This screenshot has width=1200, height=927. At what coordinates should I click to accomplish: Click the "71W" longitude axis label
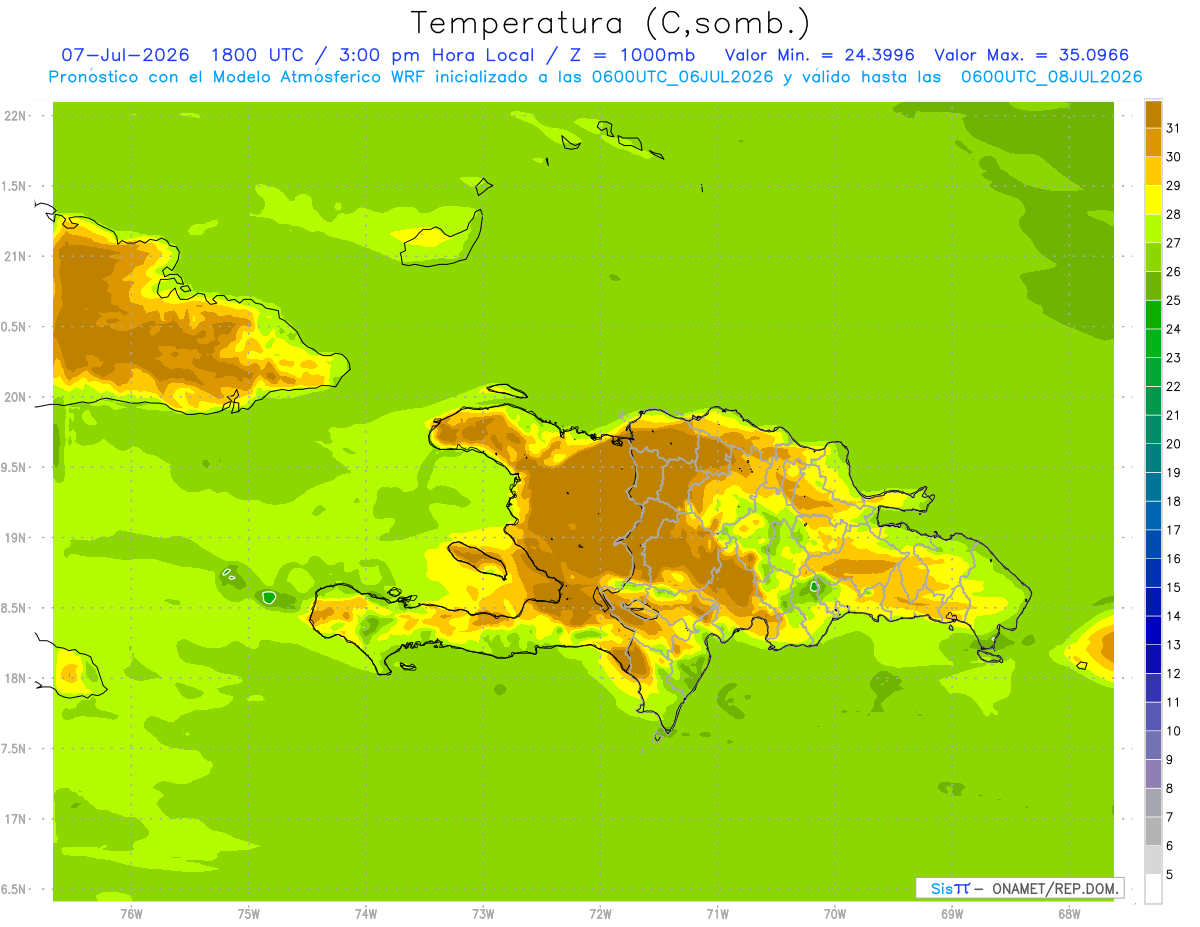pos(718,913)
